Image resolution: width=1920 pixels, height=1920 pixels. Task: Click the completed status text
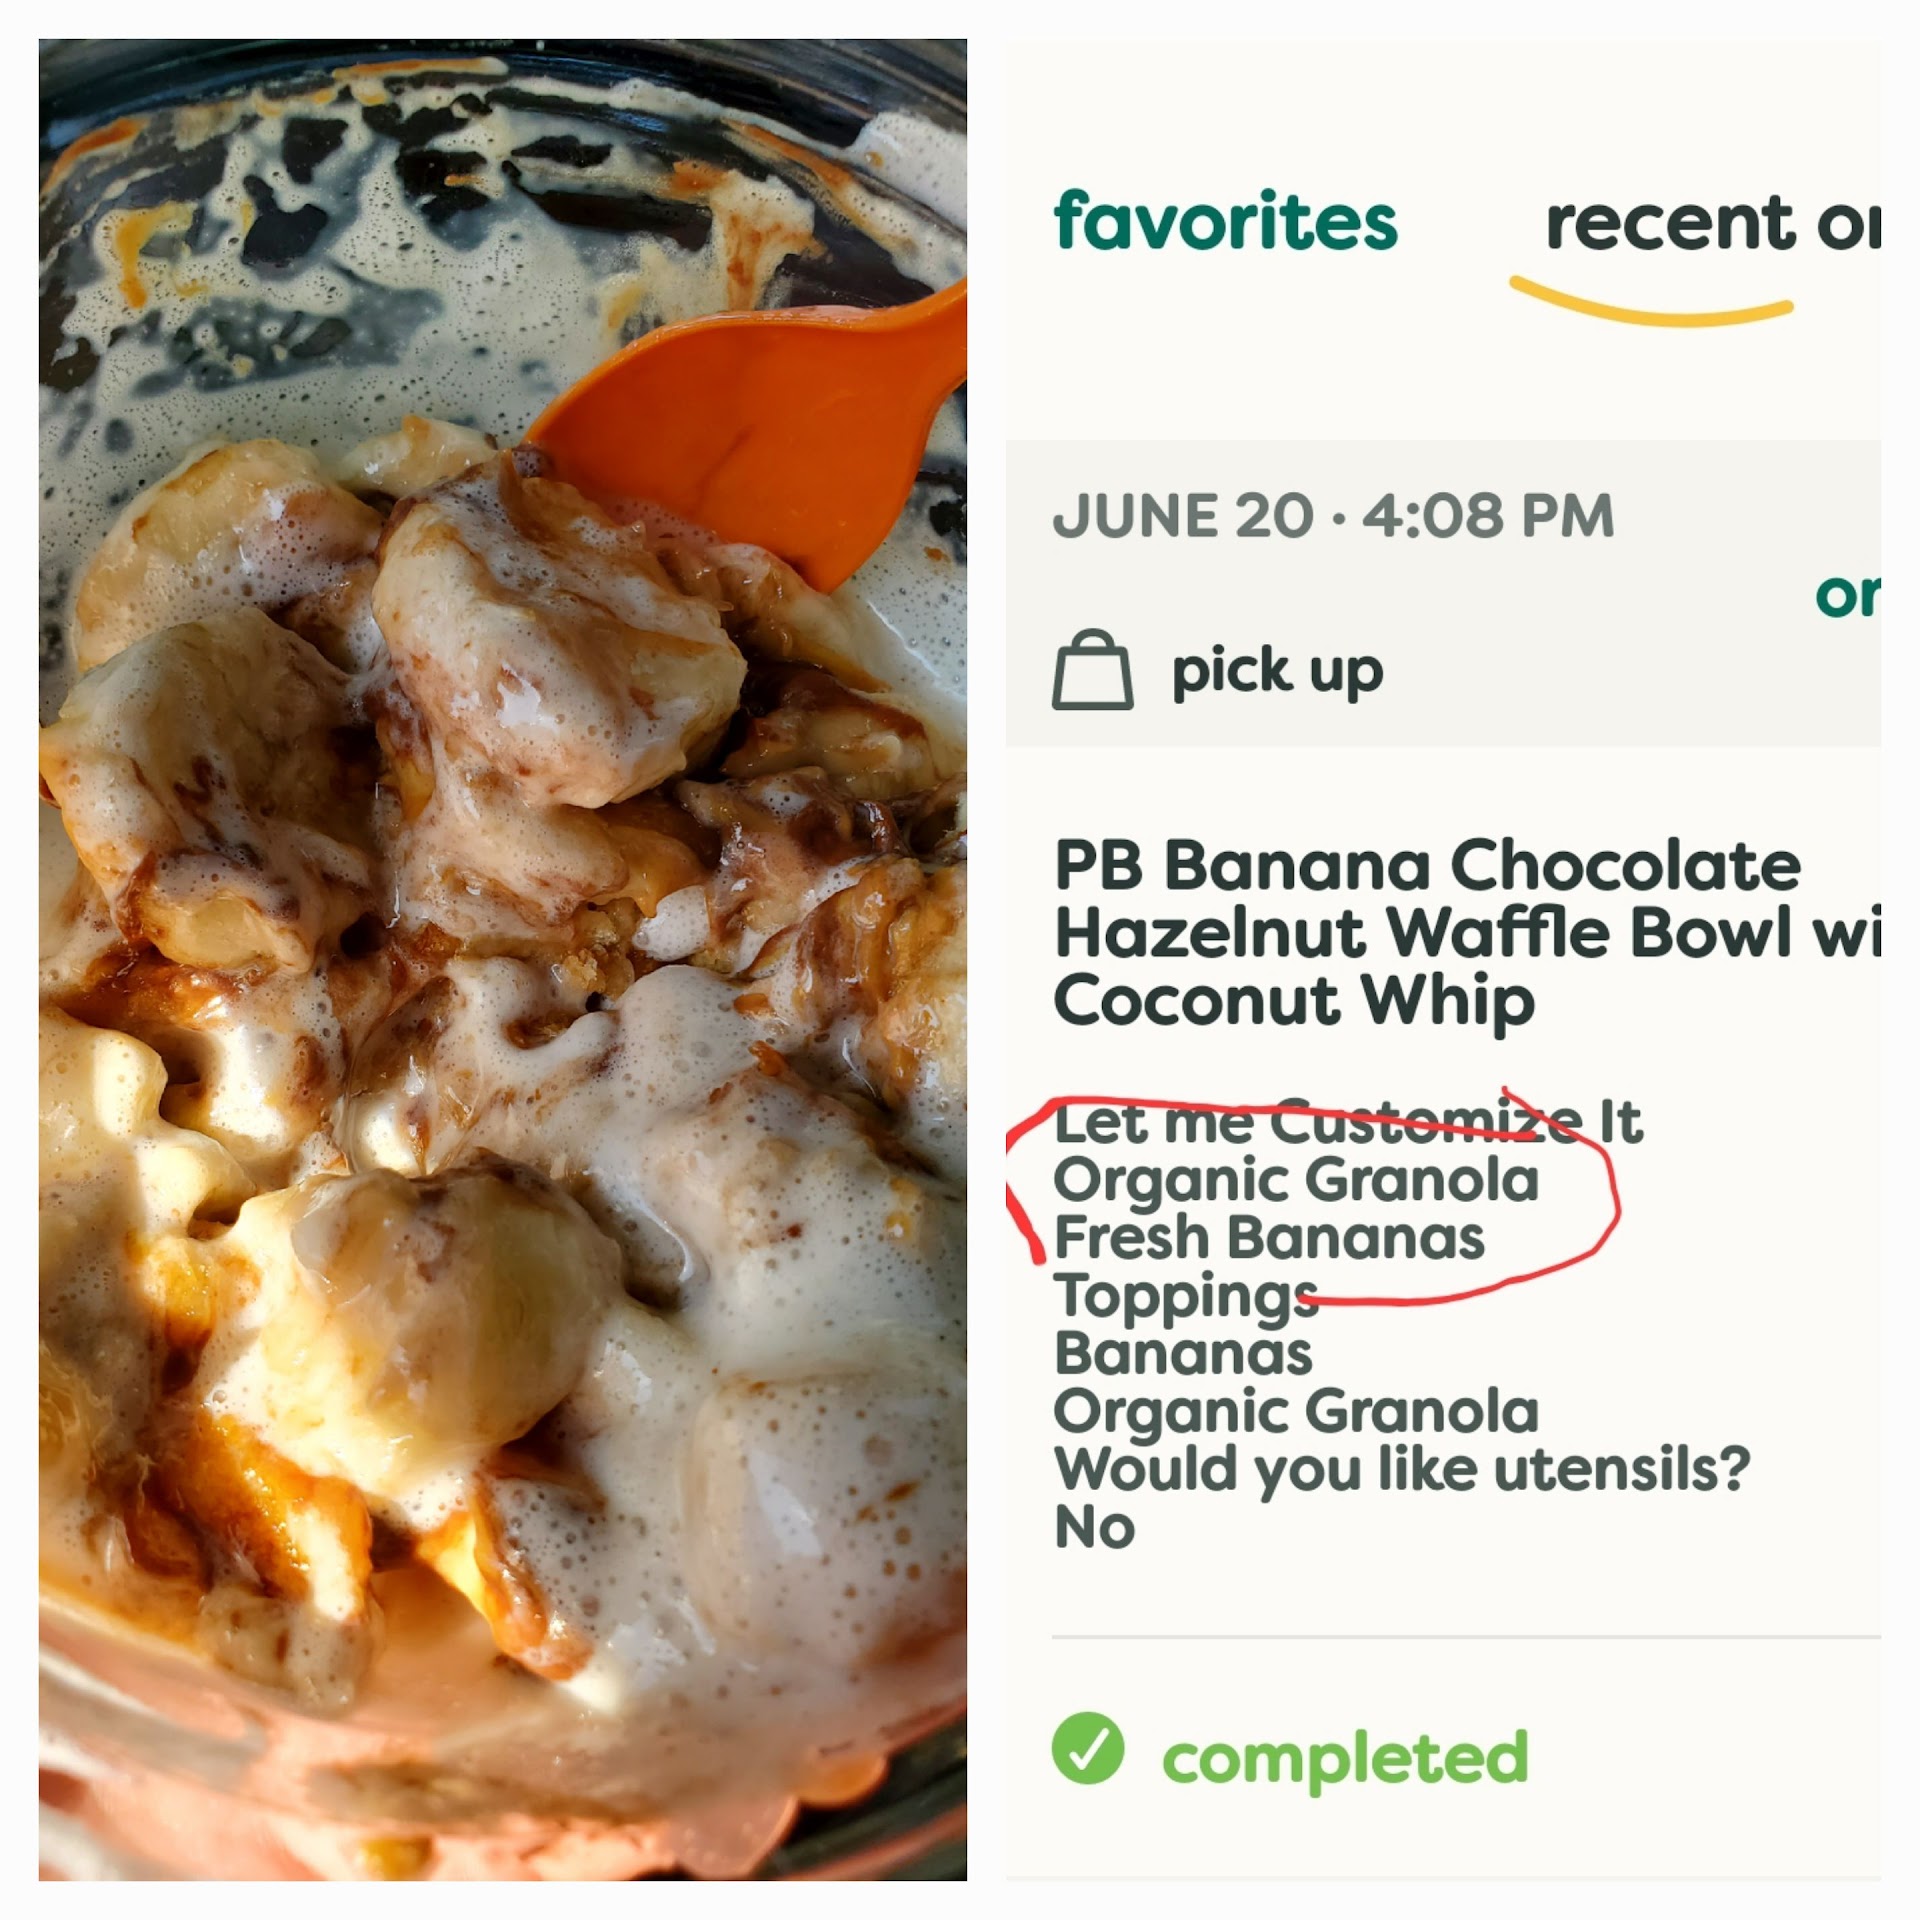point(1345,1758)
